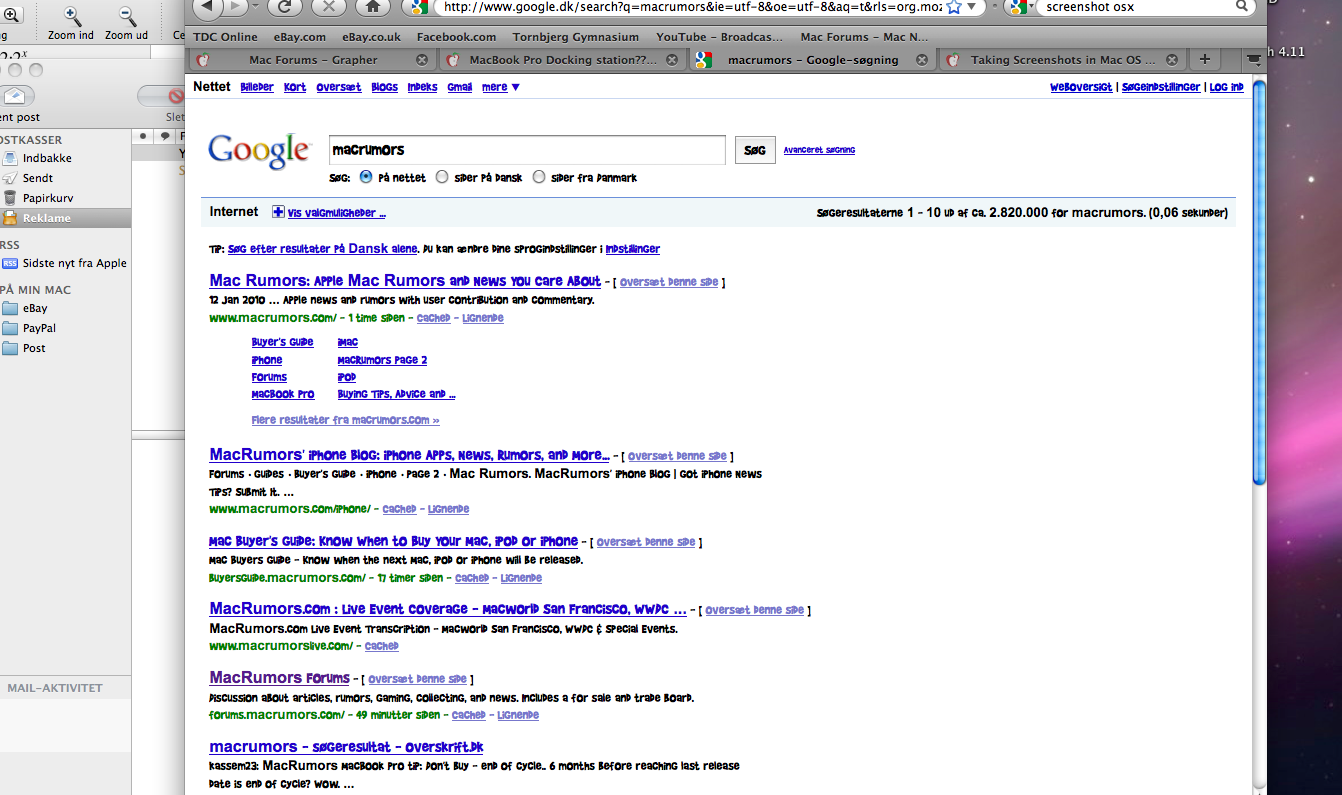
Task: Open the eBay.com bookmark
Action: (299, 37)
